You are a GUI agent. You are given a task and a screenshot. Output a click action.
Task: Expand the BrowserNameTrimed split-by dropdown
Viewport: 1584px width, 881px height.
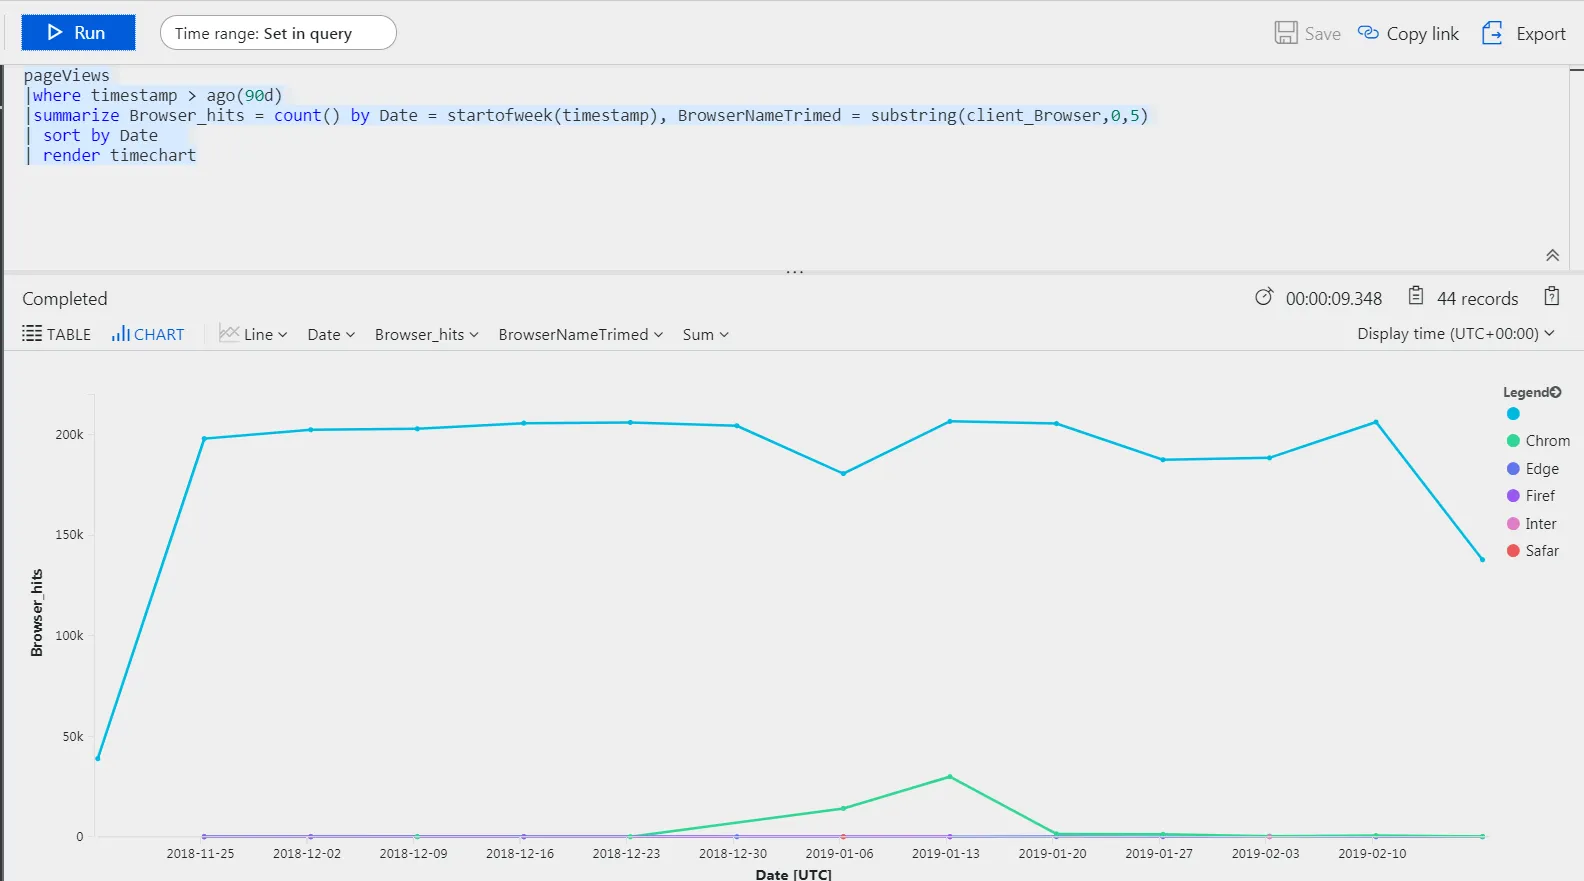coord(581,334)
